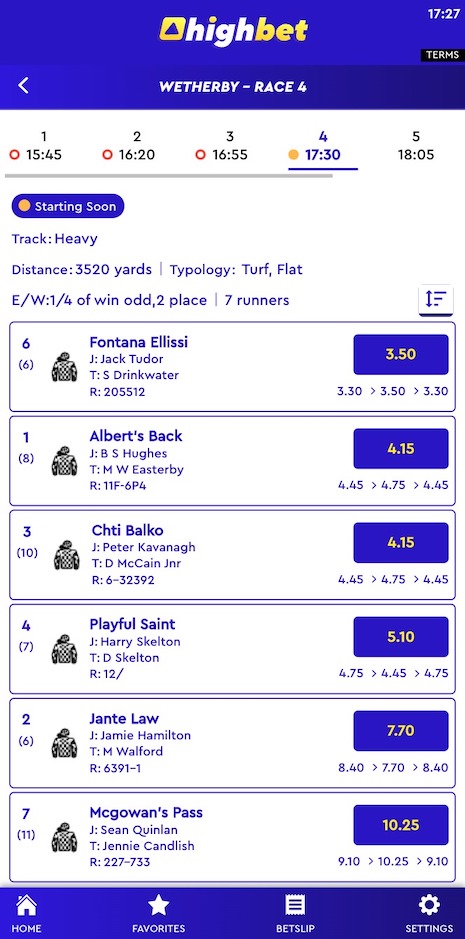Select Playful Saint odds 5.10
This screenshot has height=939, width=465.
click(x=401, y=637)
